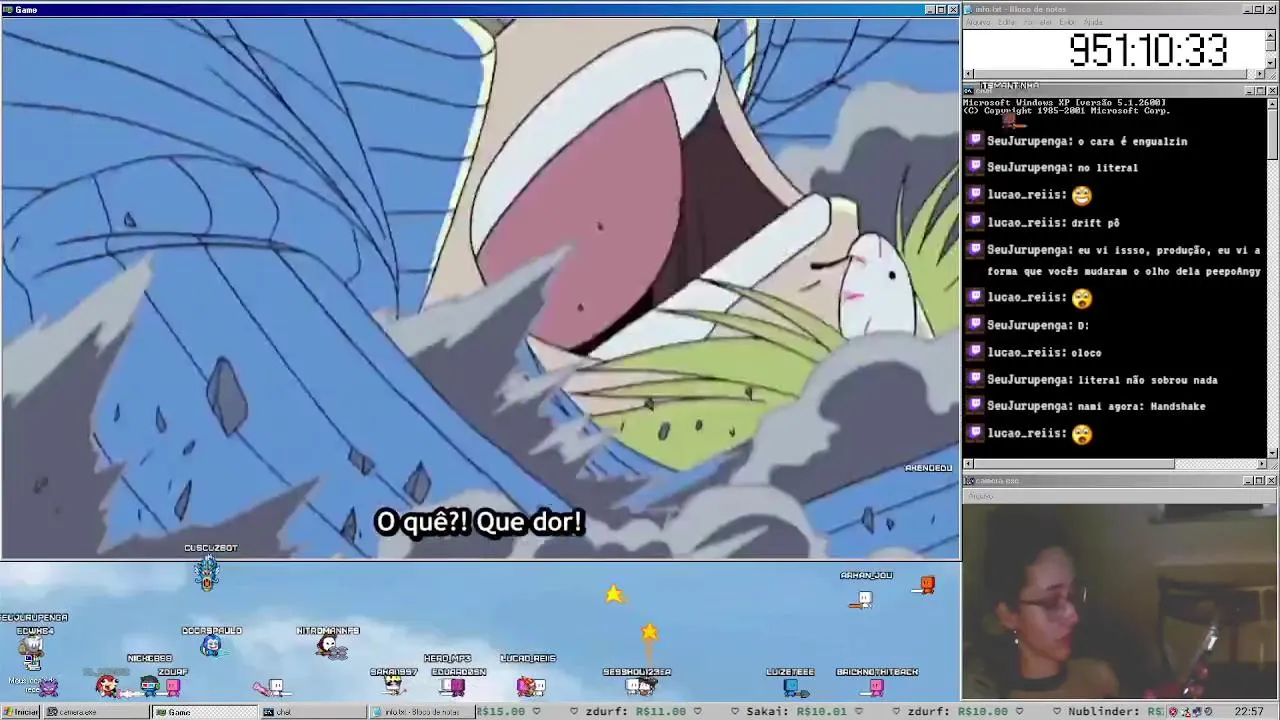Click the CLSCUZBOT flying character
The width and height of the screenshot is (1280, 720).
[x=207, y=573]
